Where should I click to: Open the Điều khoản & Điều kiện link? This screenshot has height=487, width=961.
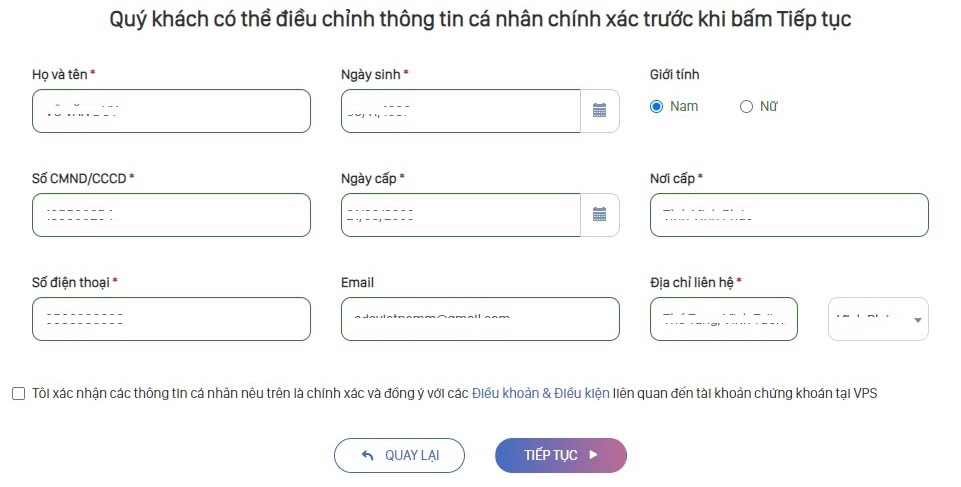pyautogui.click(x=541, y=394)
